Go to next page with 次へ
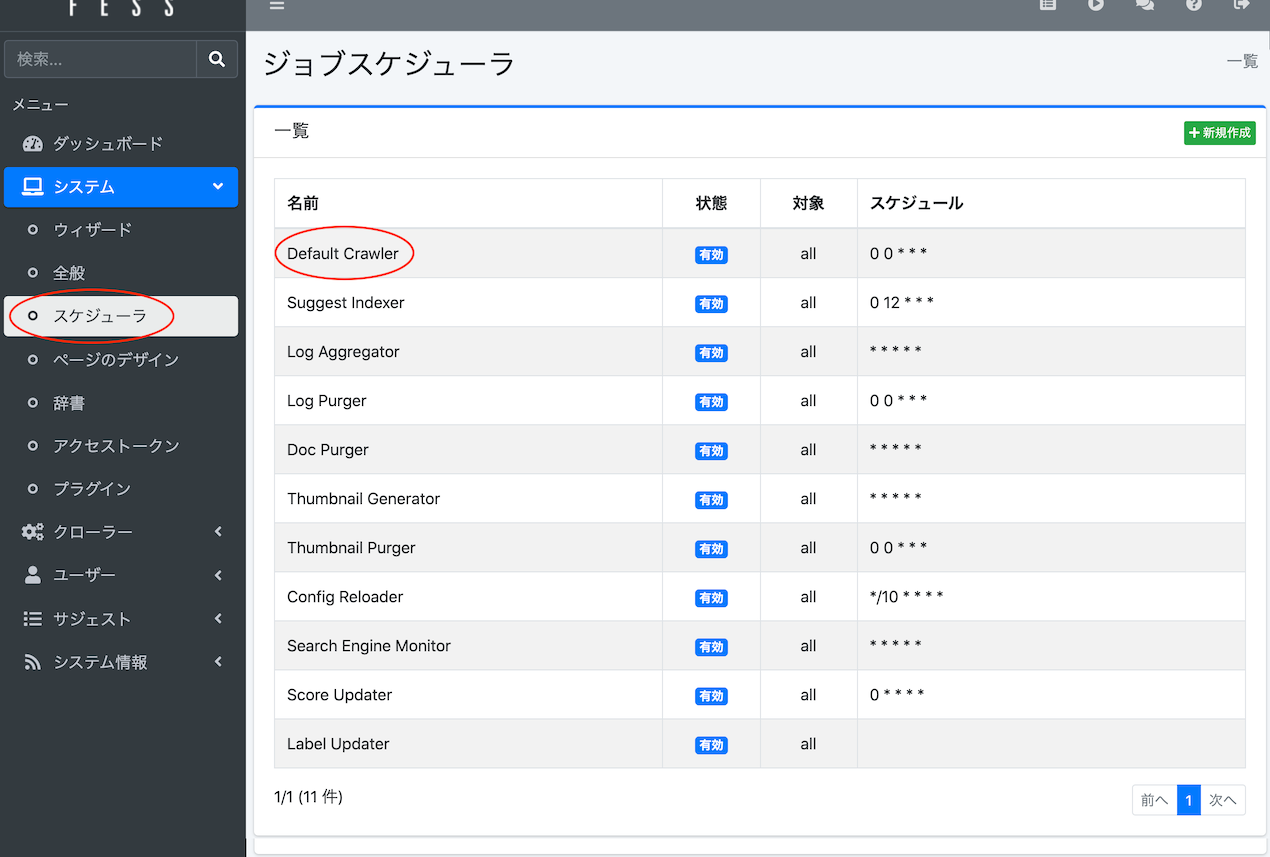Screen dimensions: 1270x857 1222,800
